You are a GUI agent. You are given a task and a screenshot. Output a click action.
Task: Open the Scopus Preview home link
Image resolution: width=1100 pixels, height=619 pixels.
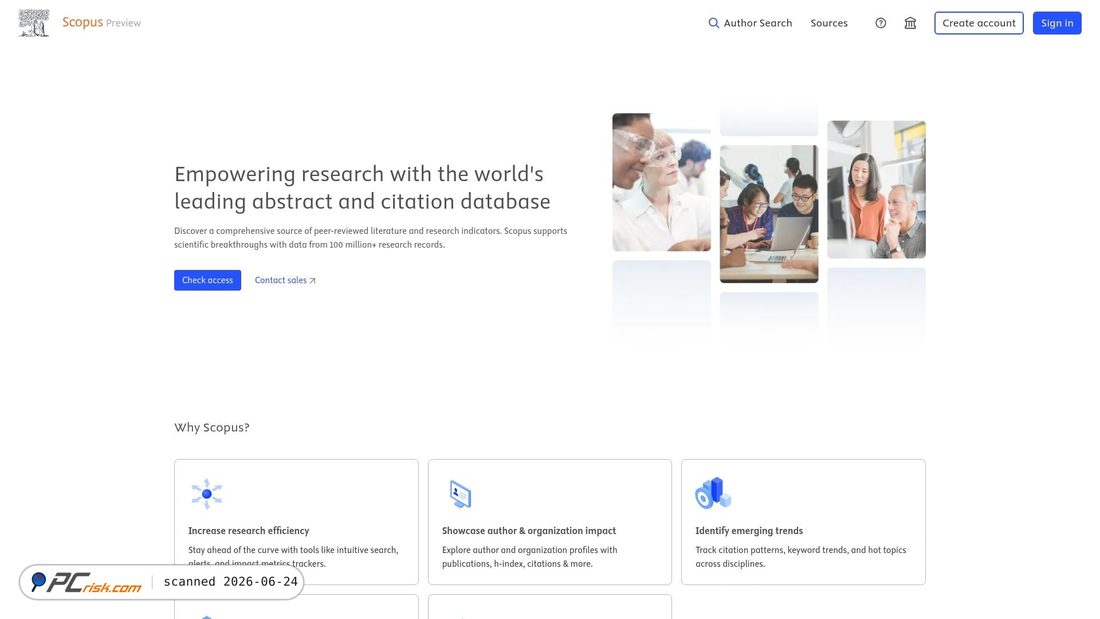tap(101, 22)
